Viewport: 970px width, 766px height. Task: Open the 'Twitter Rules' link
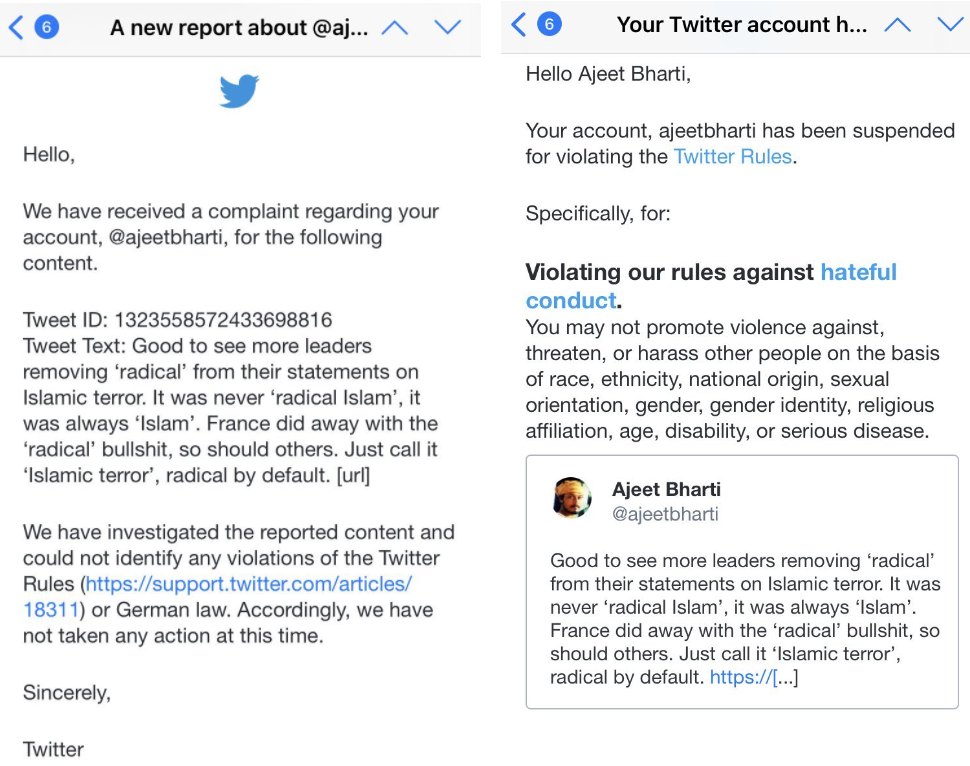click(x=733, y=156)
